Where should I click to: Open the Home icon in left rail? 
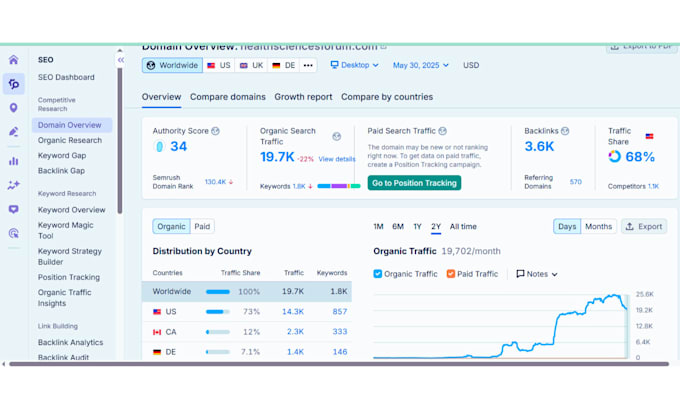click(13, 59)
